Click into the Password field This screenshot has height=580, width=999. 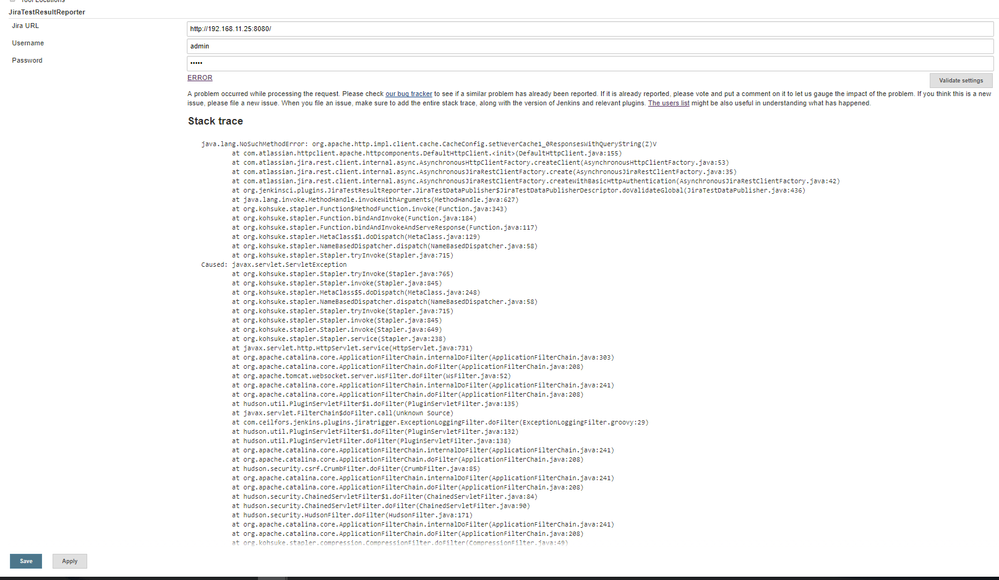click(589, 63)
